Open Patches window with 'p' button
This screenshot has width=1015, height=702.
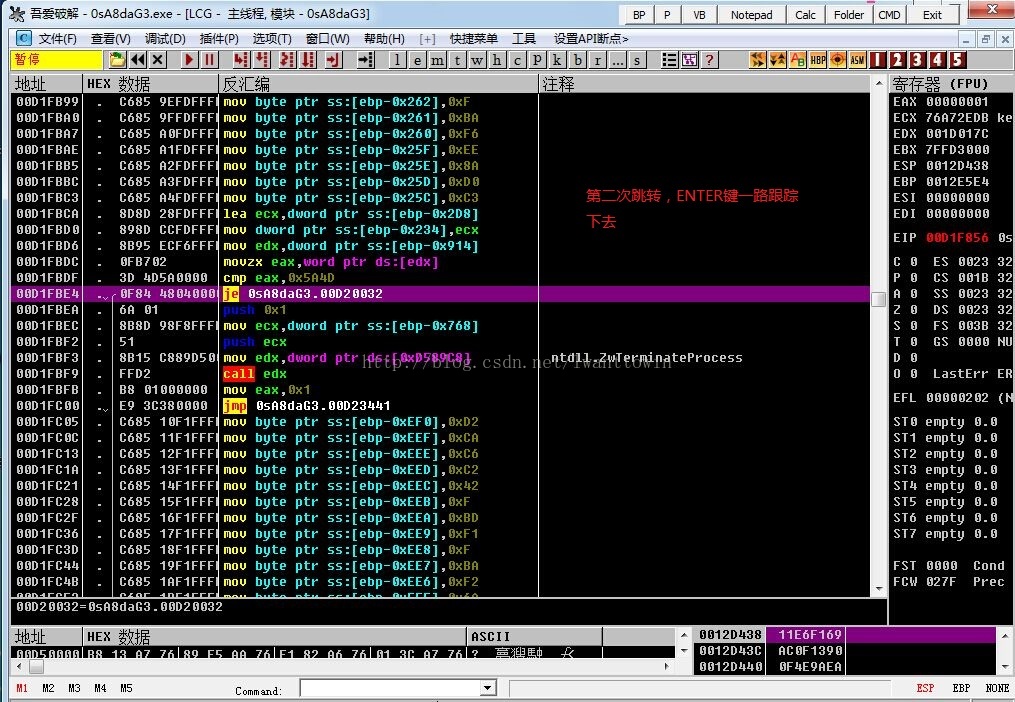[x=537, y=60]
